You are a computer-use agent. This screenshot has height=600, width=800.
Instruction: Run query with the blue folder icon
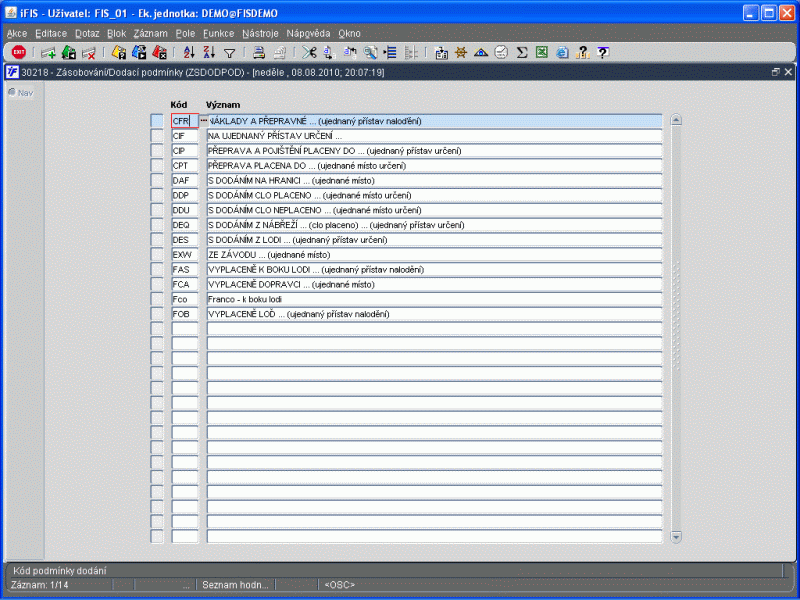(x=139, y=52)
